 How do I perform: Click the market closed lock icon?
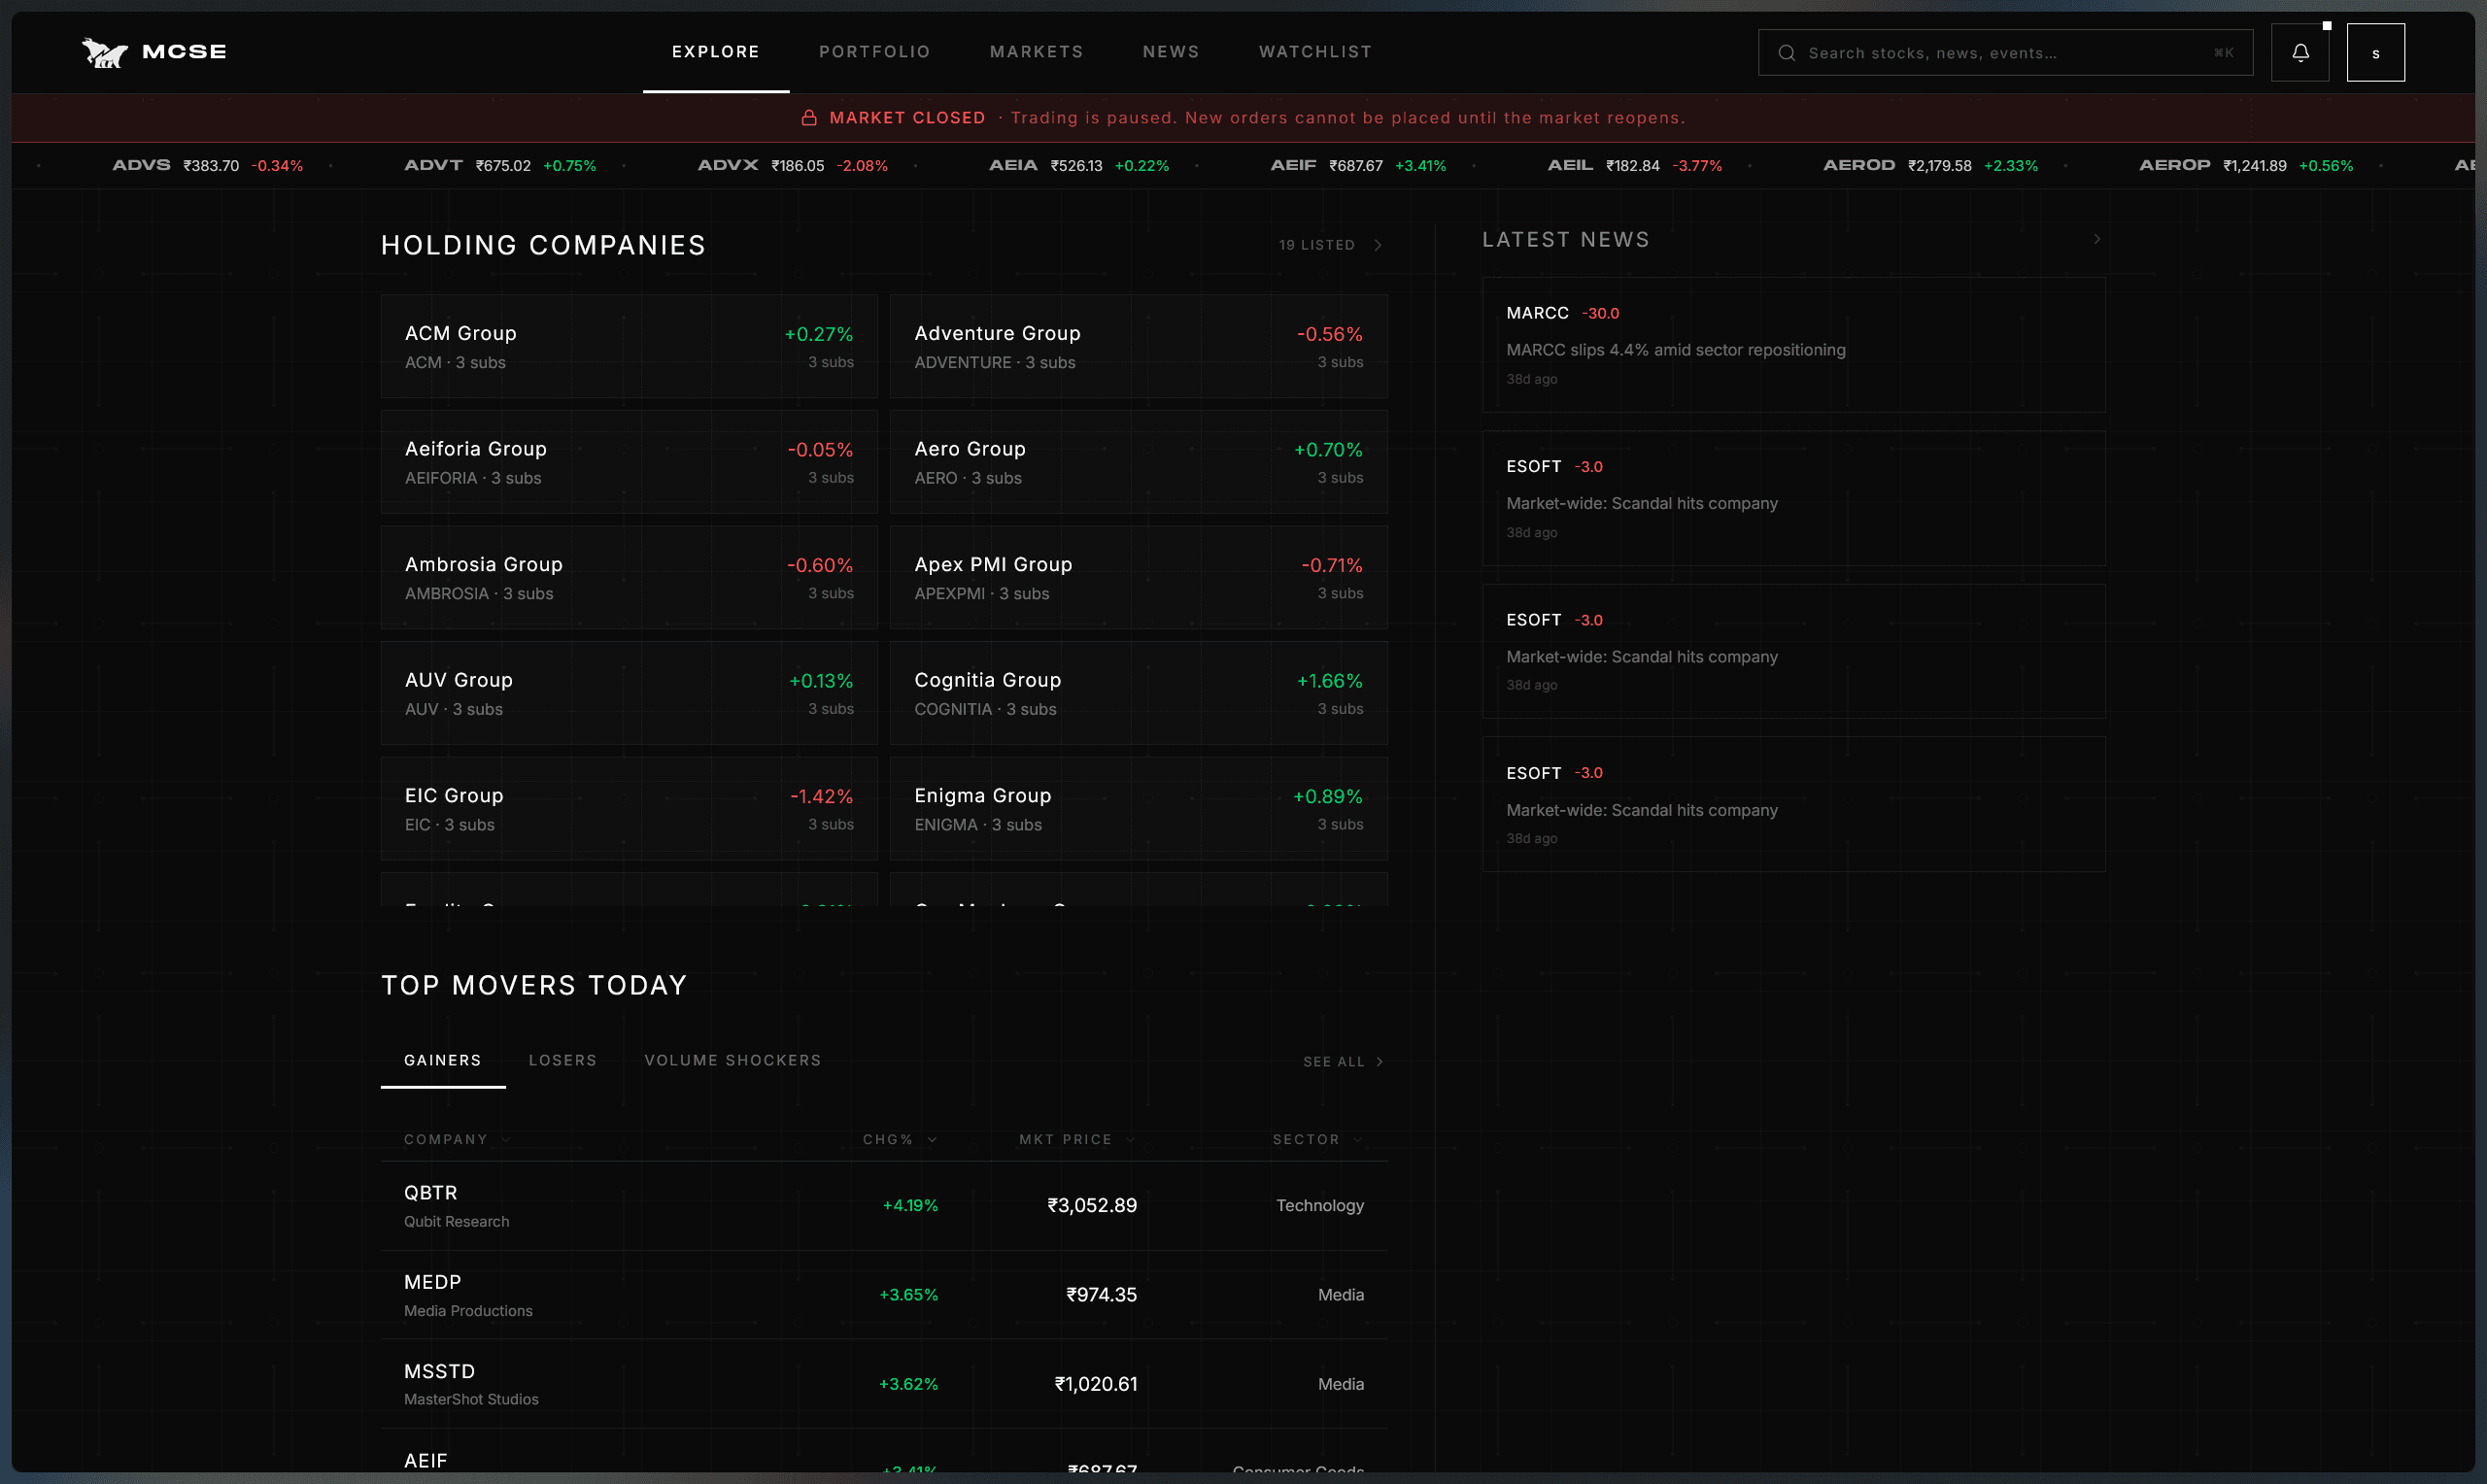pos(809,118)
